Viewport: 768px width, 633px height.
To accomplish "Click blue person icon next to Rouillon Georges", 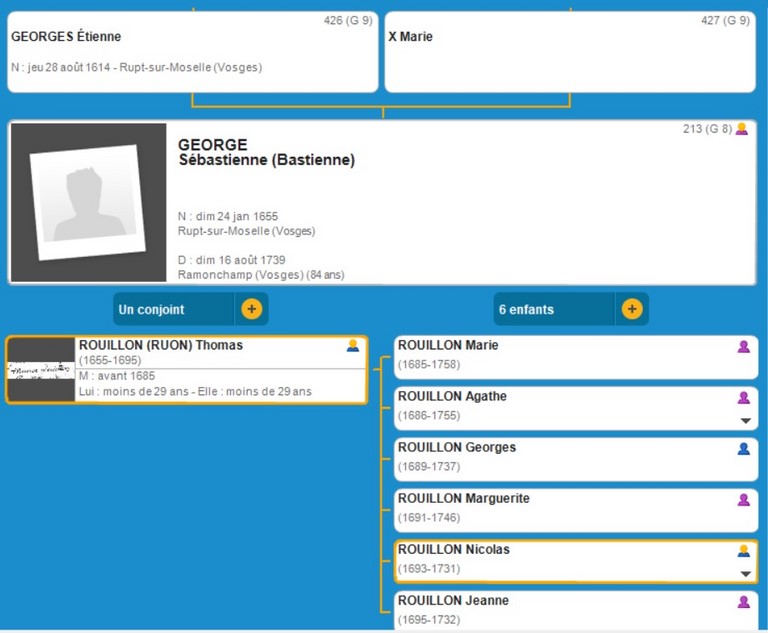I will coord(743,449).
